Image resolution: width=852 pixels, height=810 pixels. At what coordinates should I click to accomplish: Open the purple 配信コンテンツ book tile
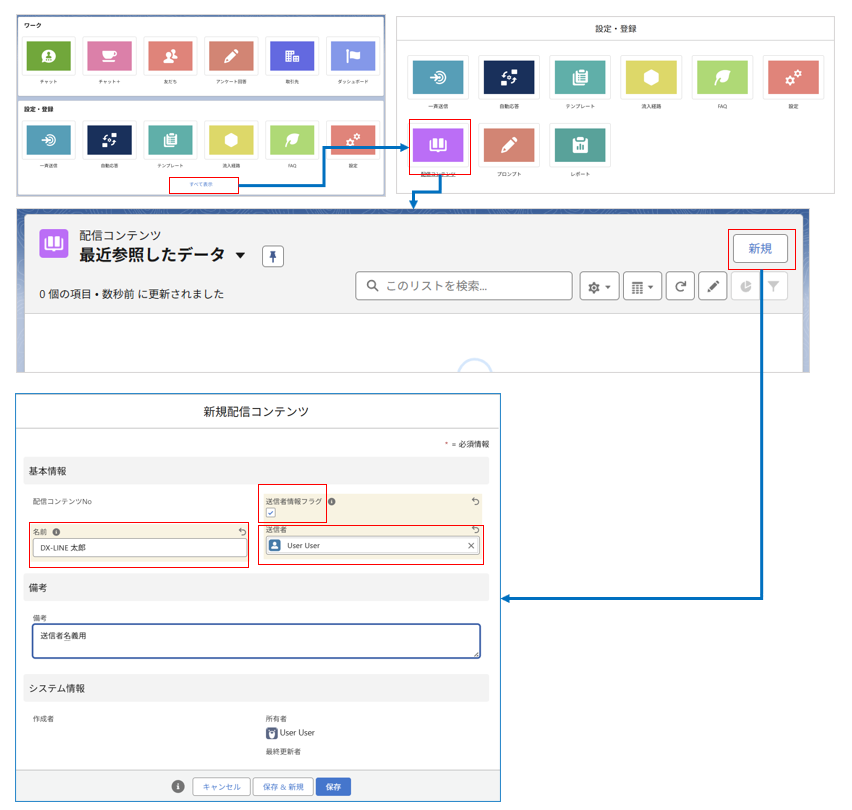point(439,145)
